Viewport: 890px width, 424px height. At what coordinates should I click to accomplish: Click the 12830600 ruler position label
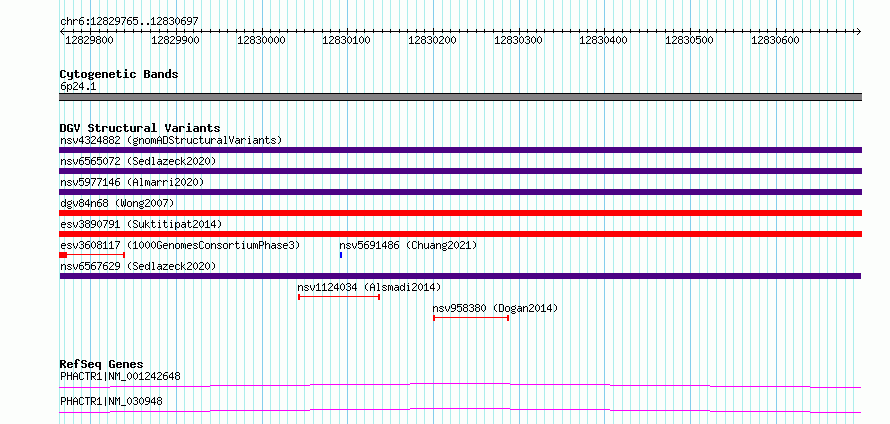point(775,40)
